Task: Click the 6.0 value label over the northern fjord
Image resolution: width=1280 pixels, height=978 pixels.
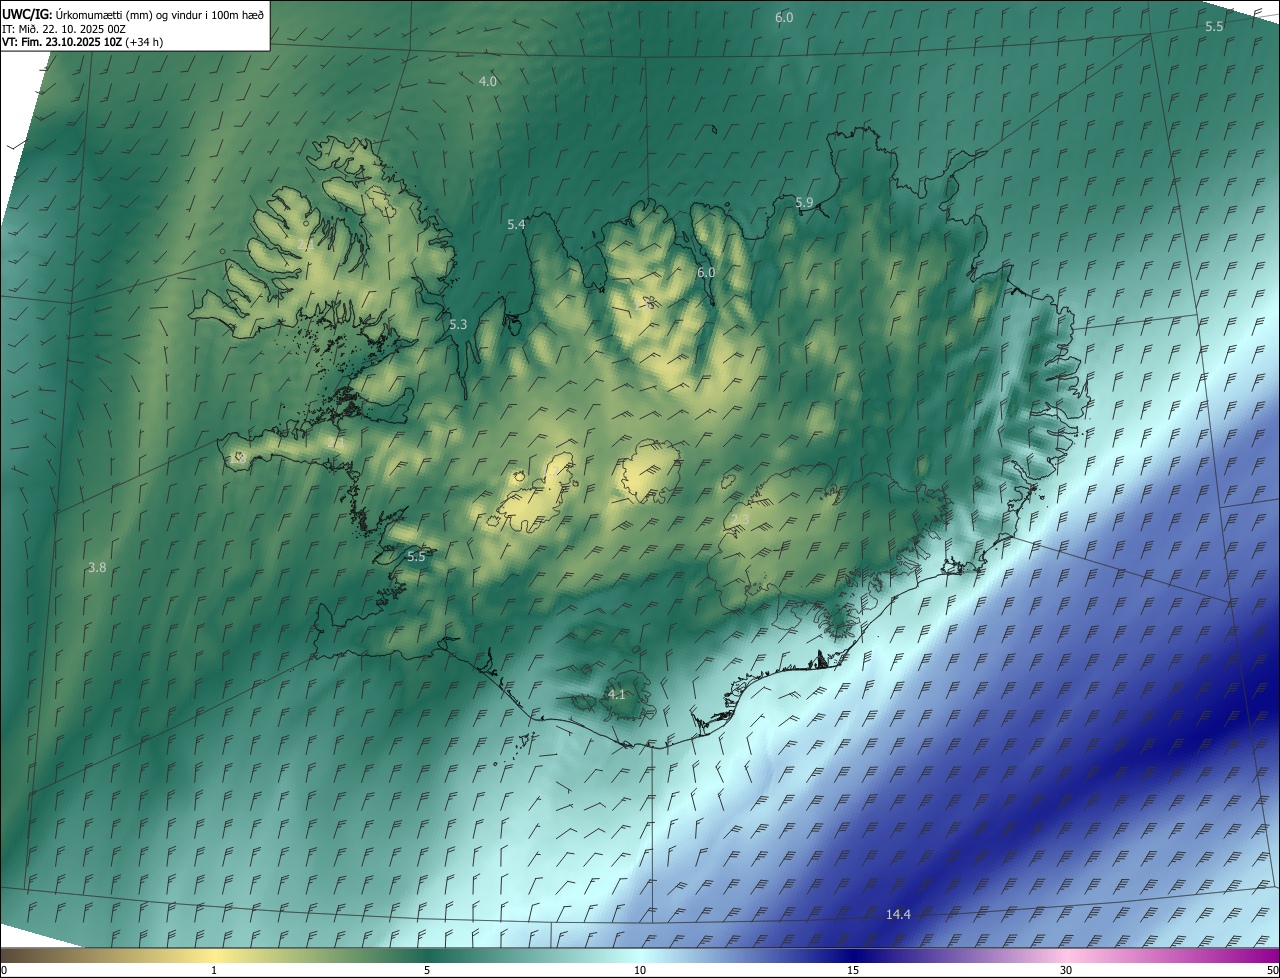Action: (x=706, y=272)
